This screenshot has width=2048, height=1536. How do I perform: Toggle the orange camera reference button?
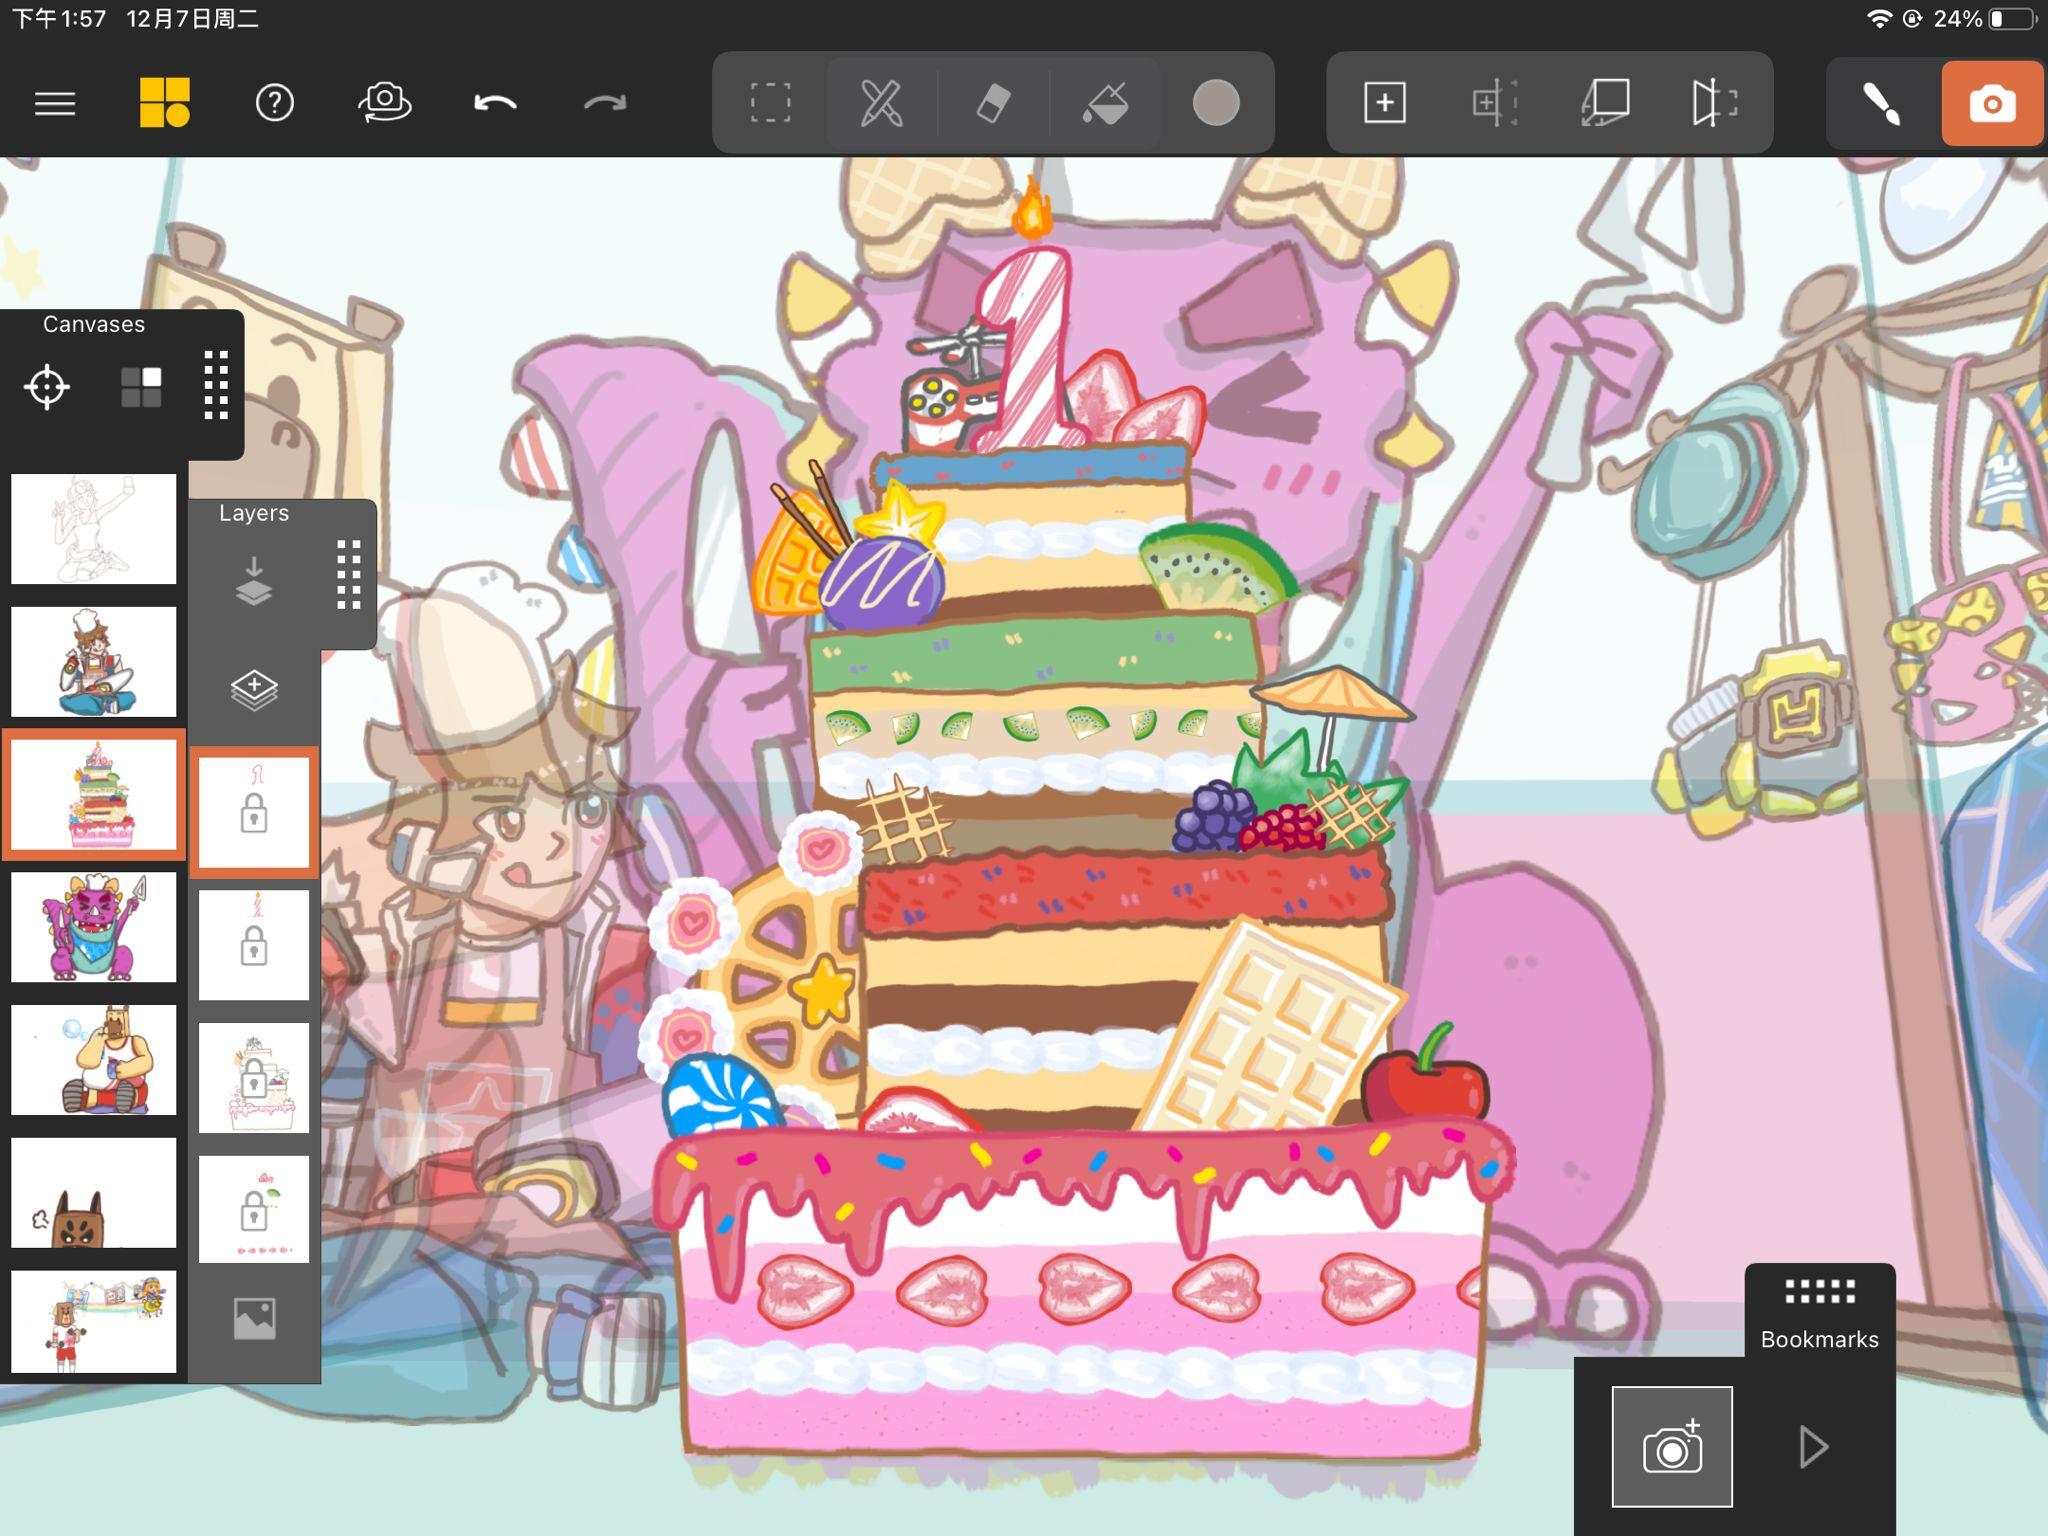1991,103
